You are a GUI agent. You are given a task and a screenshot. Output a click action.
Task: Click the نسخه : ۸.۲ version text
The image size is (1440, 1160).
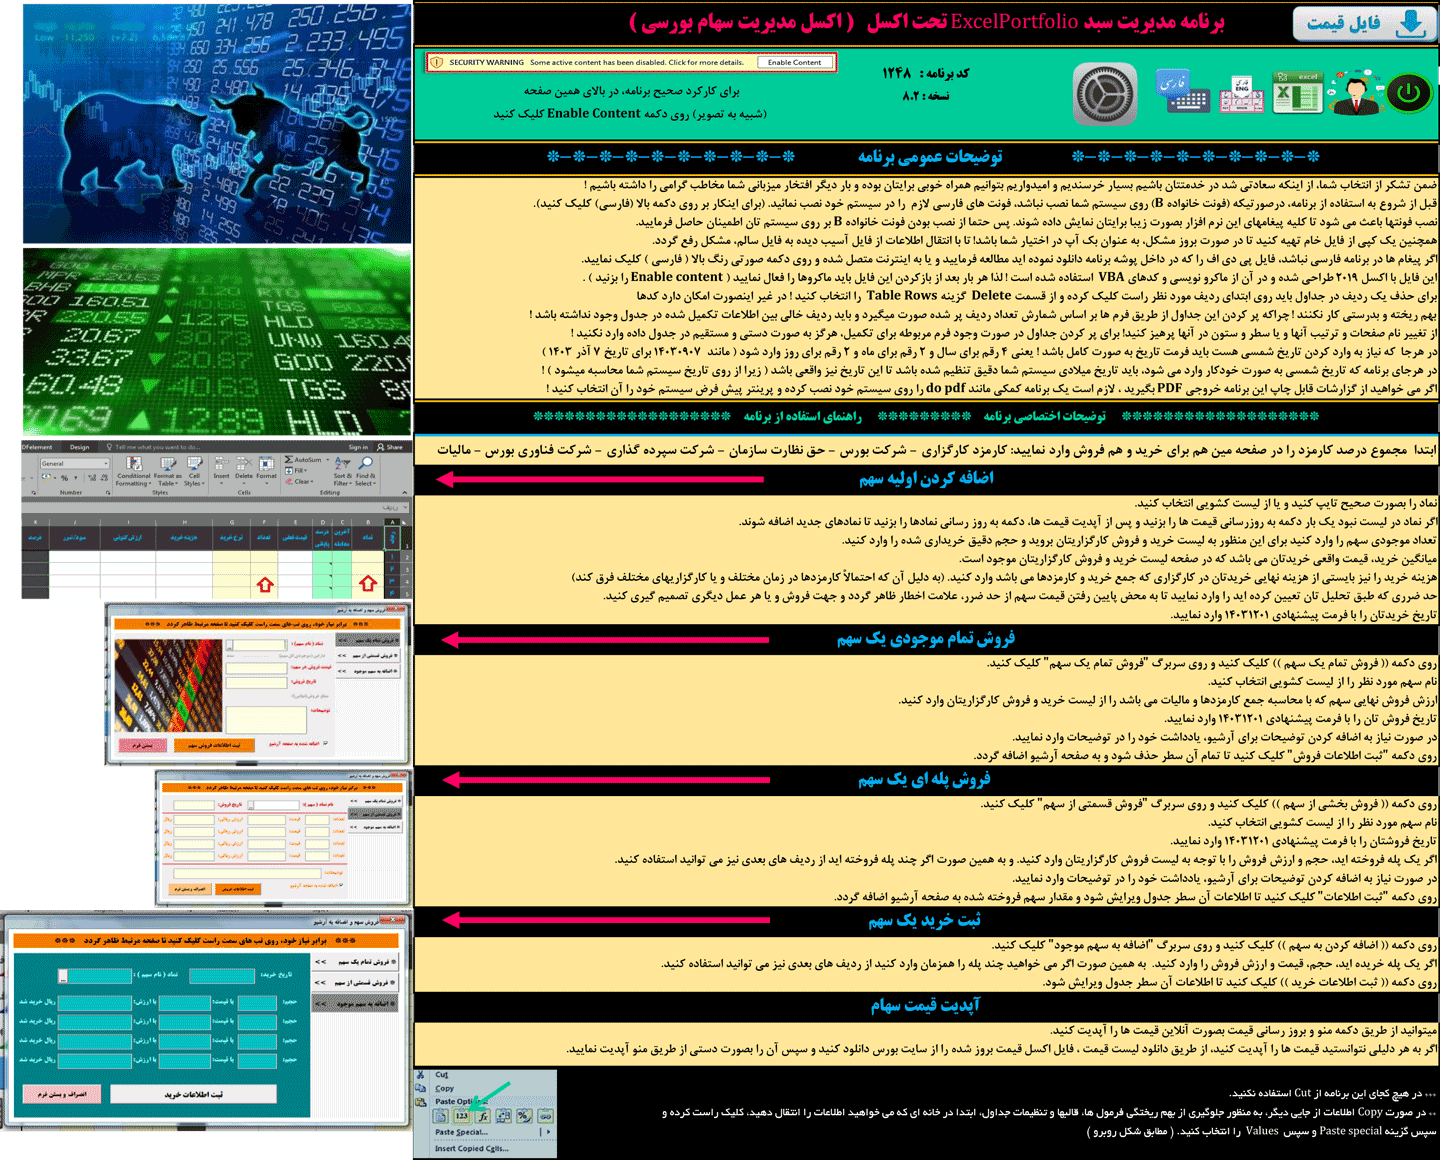click(x=926, y=96)
